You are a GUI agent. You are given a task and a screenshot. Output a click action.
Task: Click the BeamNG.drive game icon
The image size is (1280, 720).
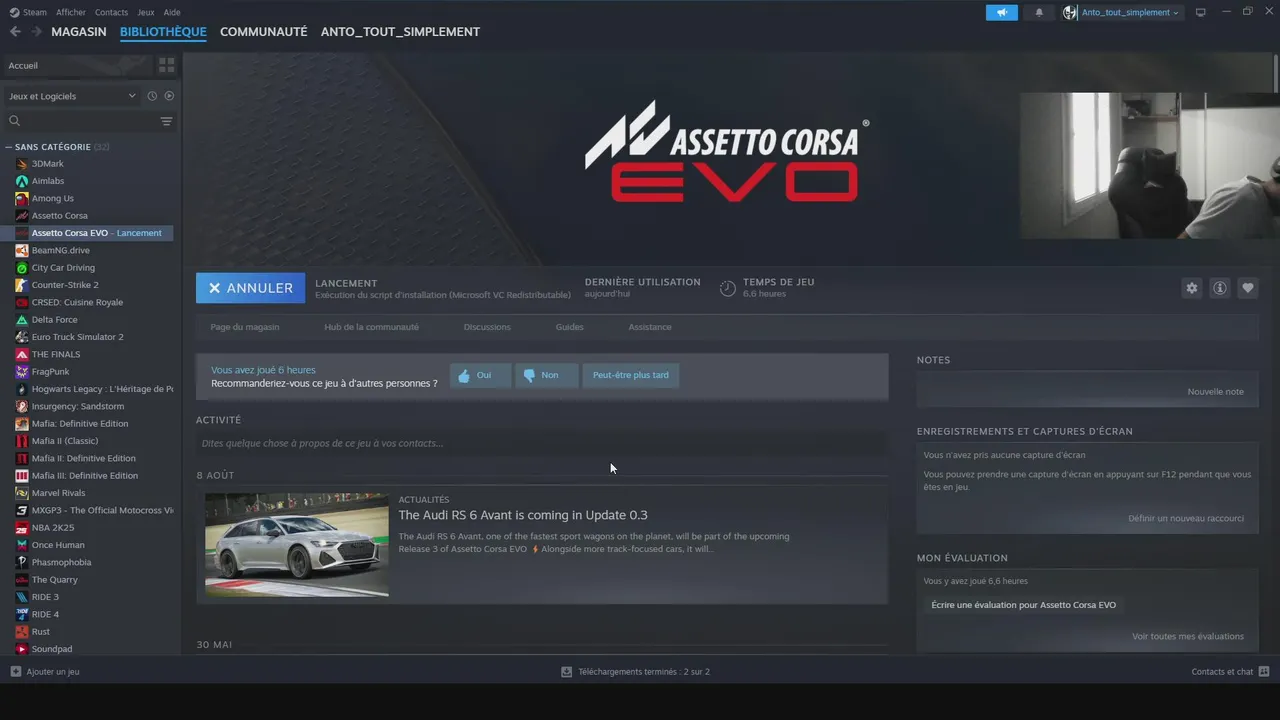[22, 250]
